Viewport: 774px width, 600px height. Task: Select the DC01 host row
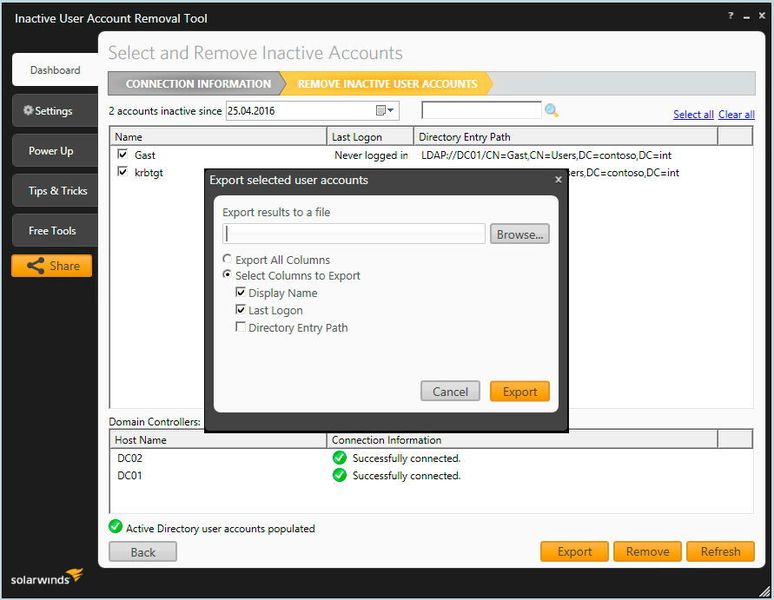[x=431, y=475]
